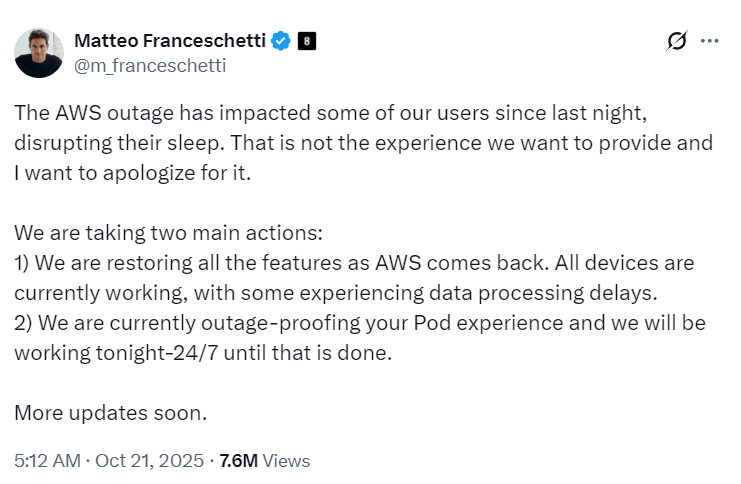Click the black square affiliation badge
Screen dimensions: 741x484
(x=308, y=41)
